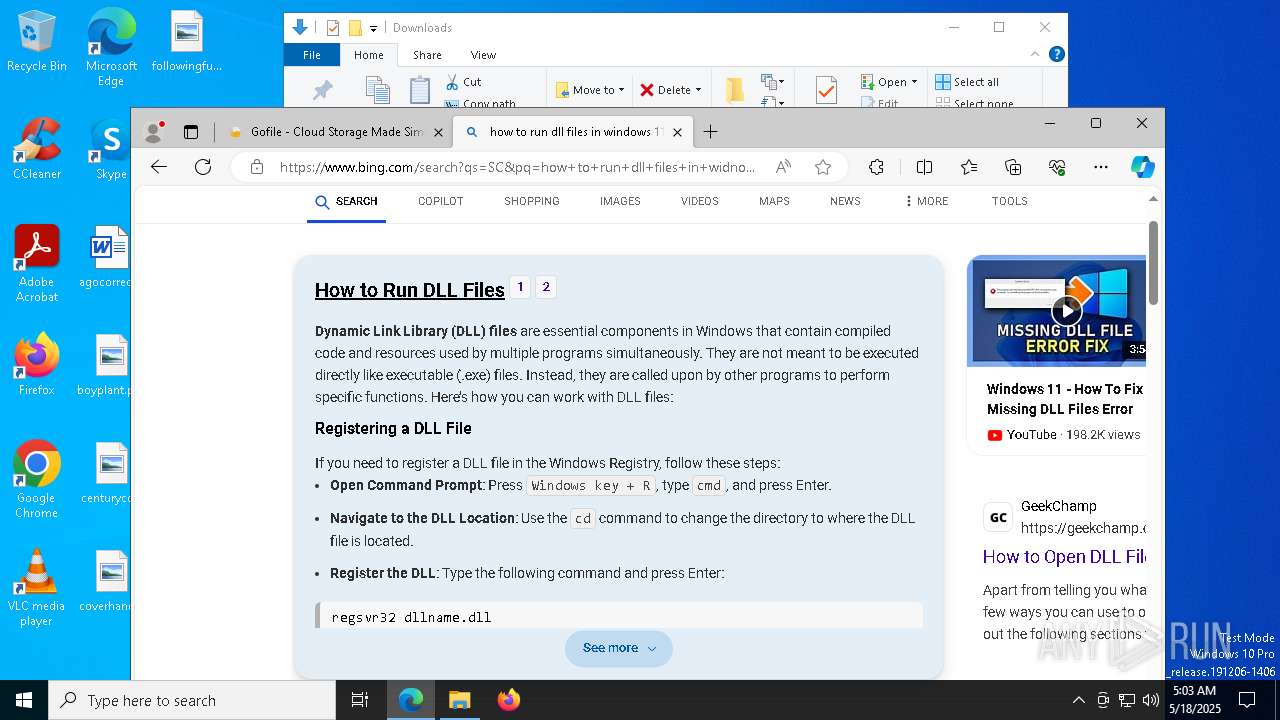The height and width of the screenshot is (720, 1280).
Task: Open View tab in Downloads window
Action: coord(483,55)
